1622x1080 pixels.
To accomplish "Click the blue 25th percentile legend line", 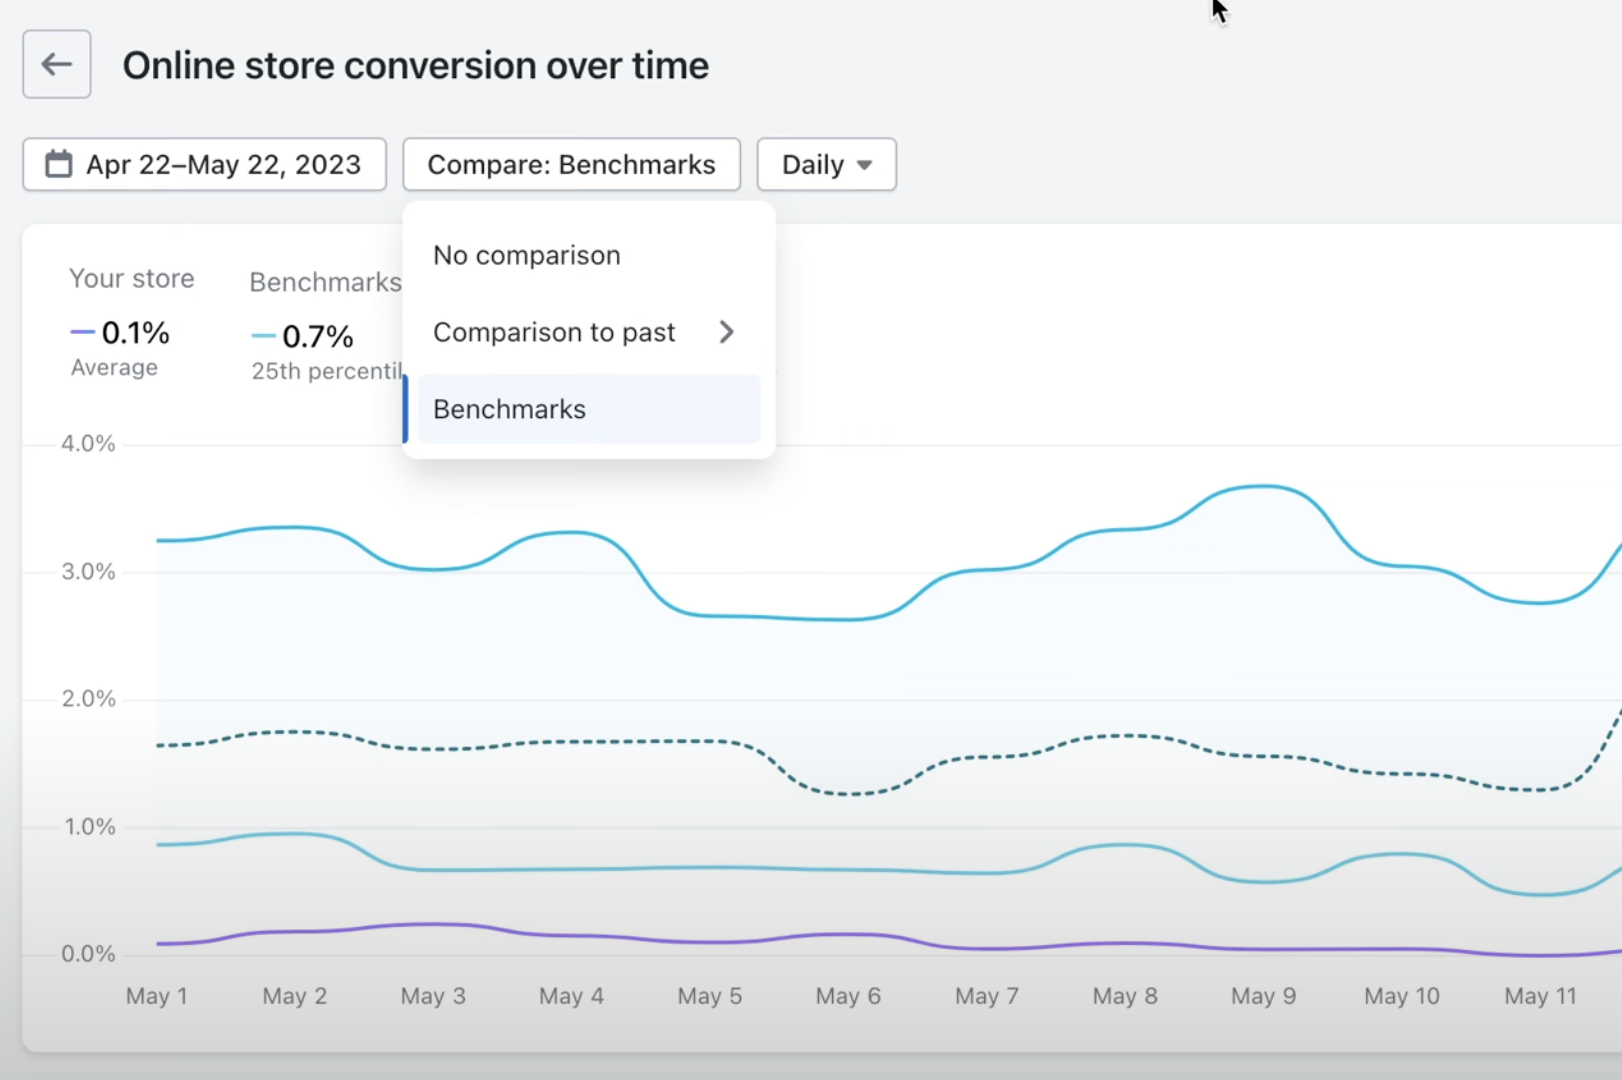I will click(x=264, y=336).
